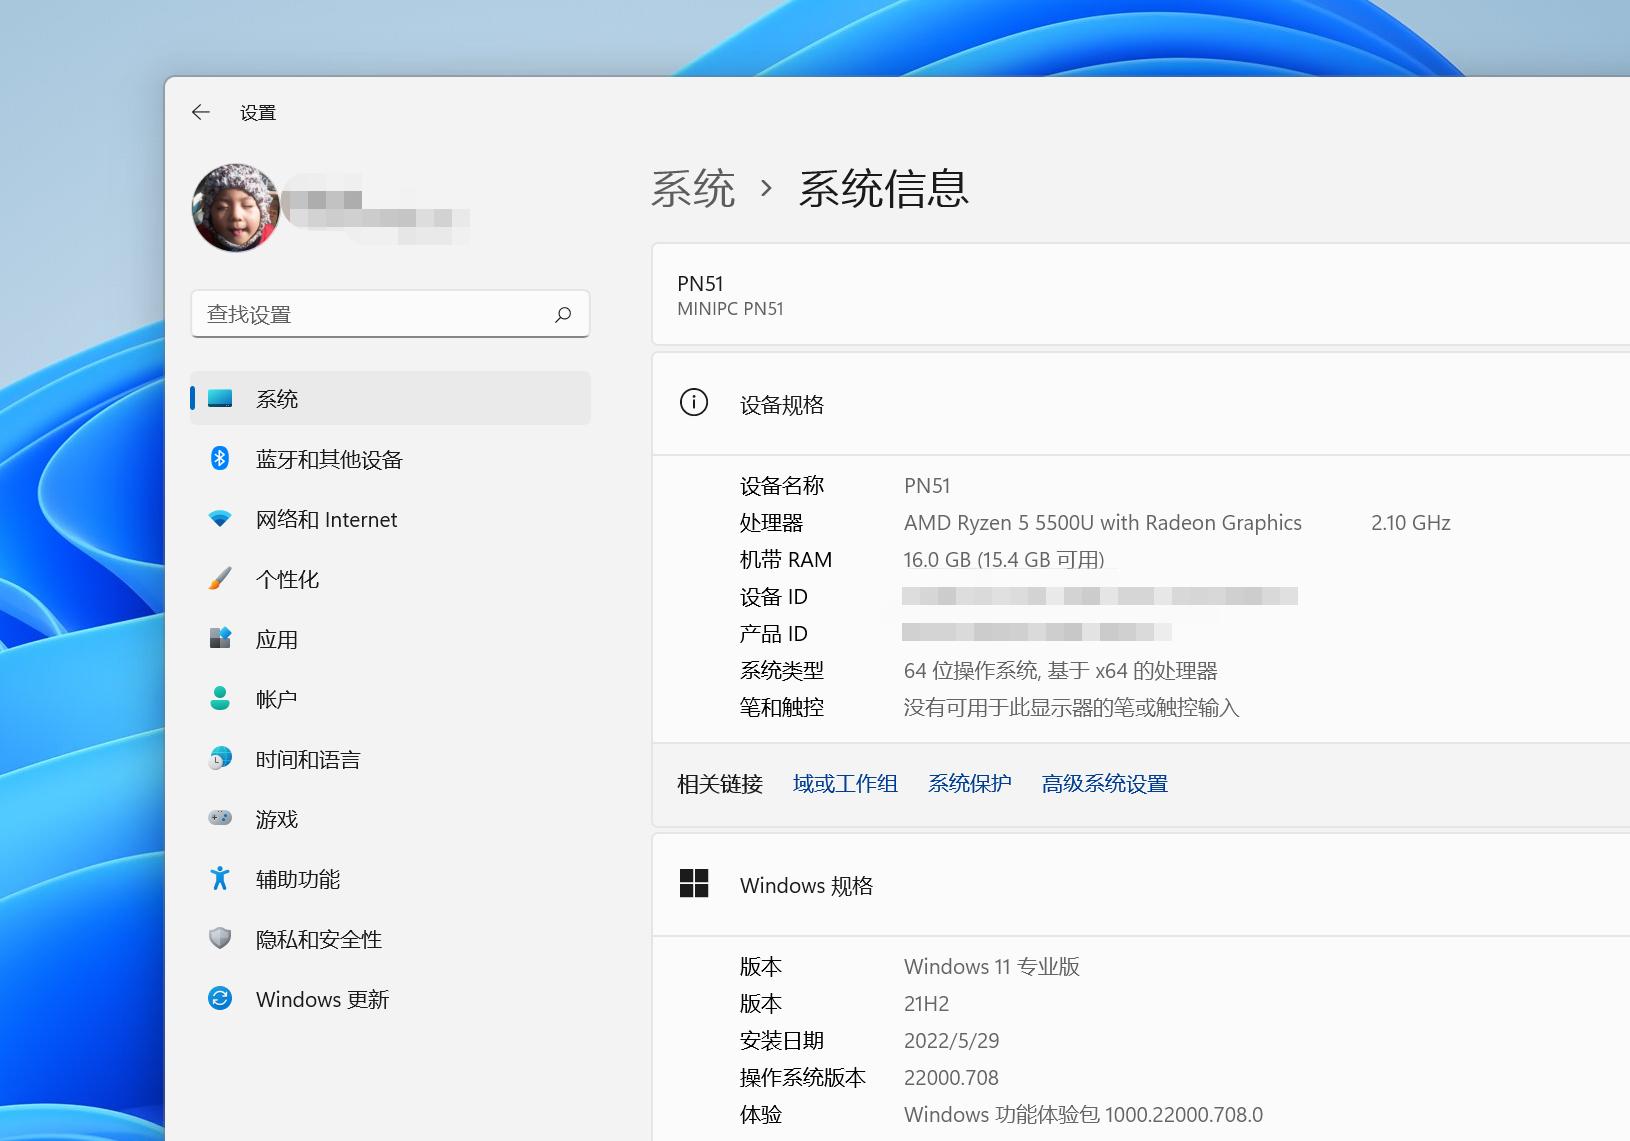1630x1141 pixels.
Task: Click the Windows logo beside Windows 规格
Action: pyautogui.click(x=695, y=884)
